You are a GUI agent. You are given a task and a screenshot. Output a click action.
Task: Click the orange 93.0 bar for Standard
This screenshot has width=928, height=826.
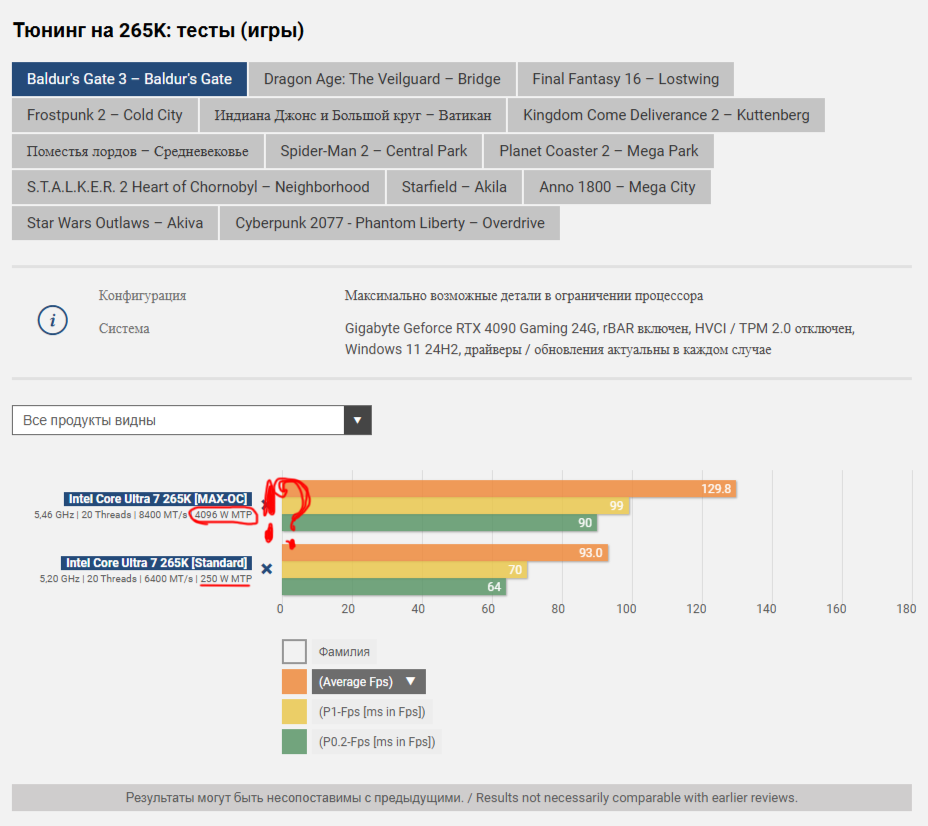point(445,553)
